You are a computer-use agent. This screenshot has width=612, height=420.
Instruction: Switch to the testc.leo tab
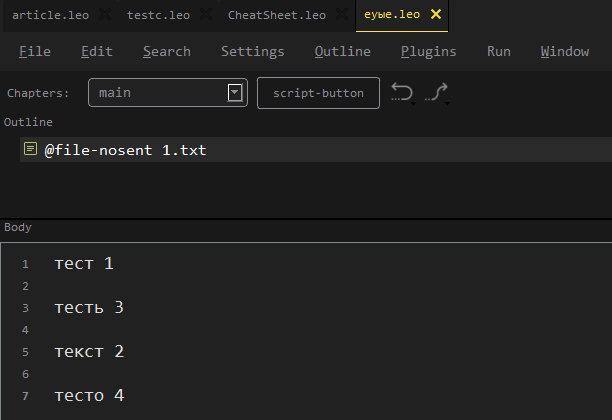click(158, 15)
